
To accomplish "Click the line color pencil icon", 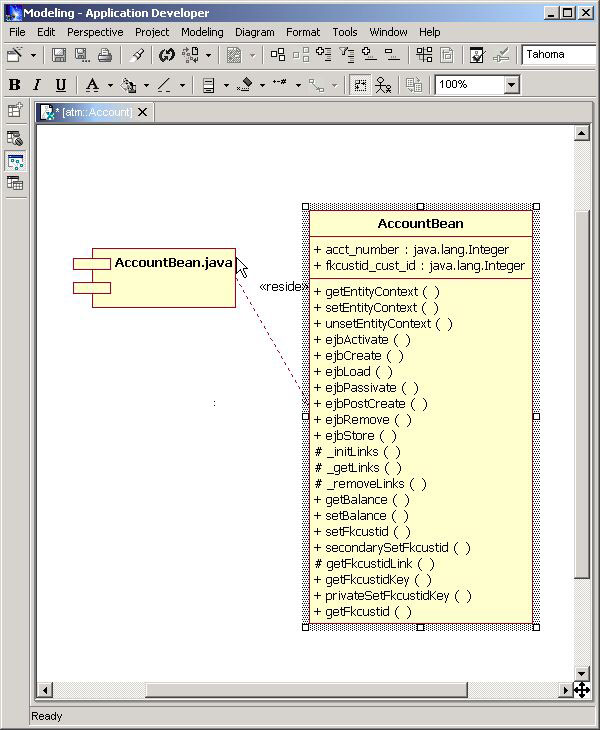I will [164, 85].
